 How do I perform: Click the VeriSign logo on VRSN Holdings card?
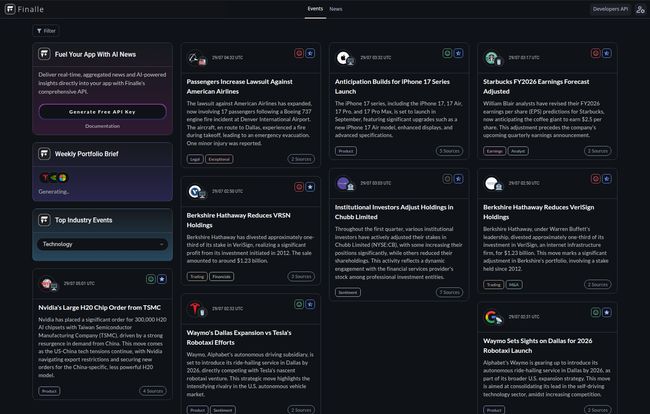(194, 191)
